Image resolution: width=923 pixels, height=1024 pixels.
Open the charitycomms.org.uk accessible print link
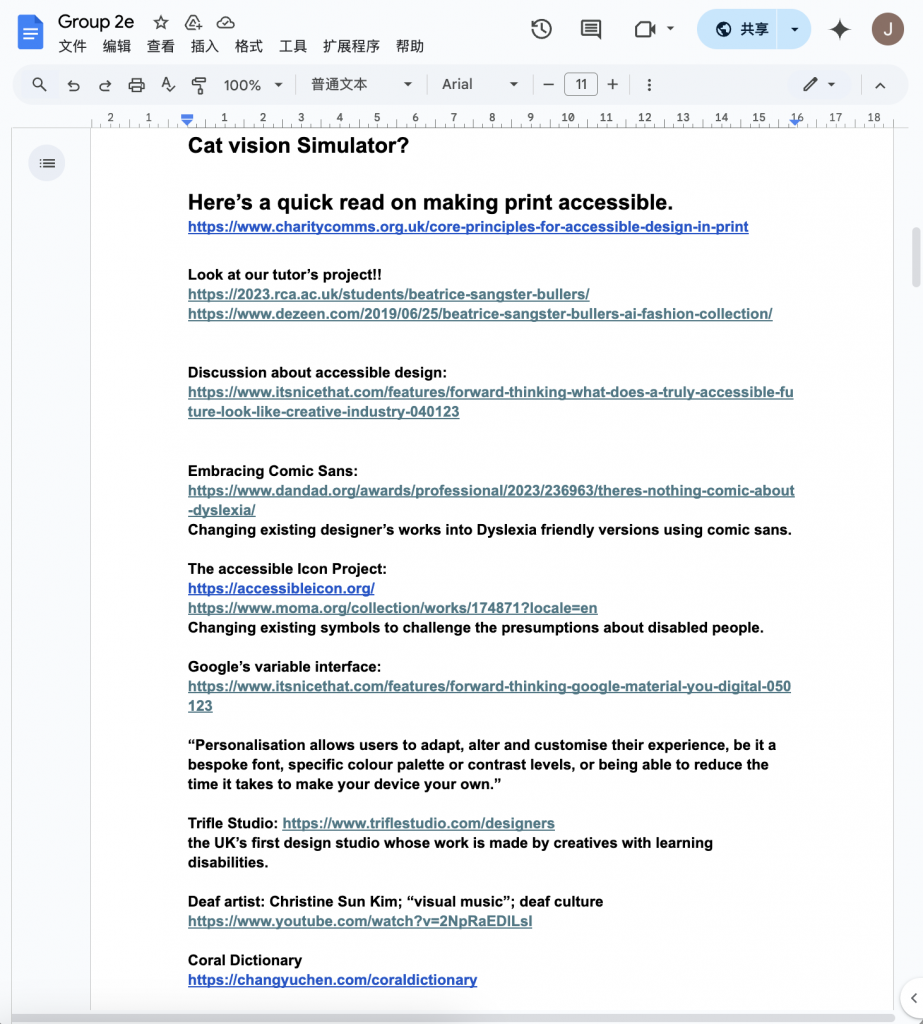tap(468, 227)
